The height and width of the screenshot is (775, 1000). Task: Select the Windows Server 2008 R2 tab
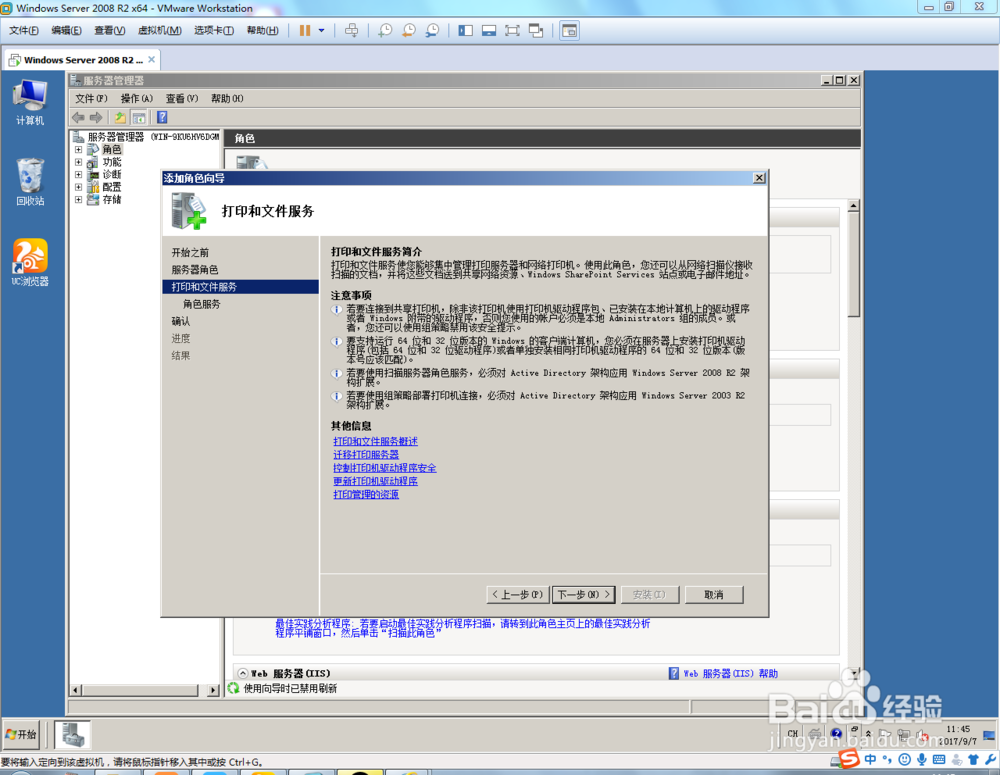(82, 60)
